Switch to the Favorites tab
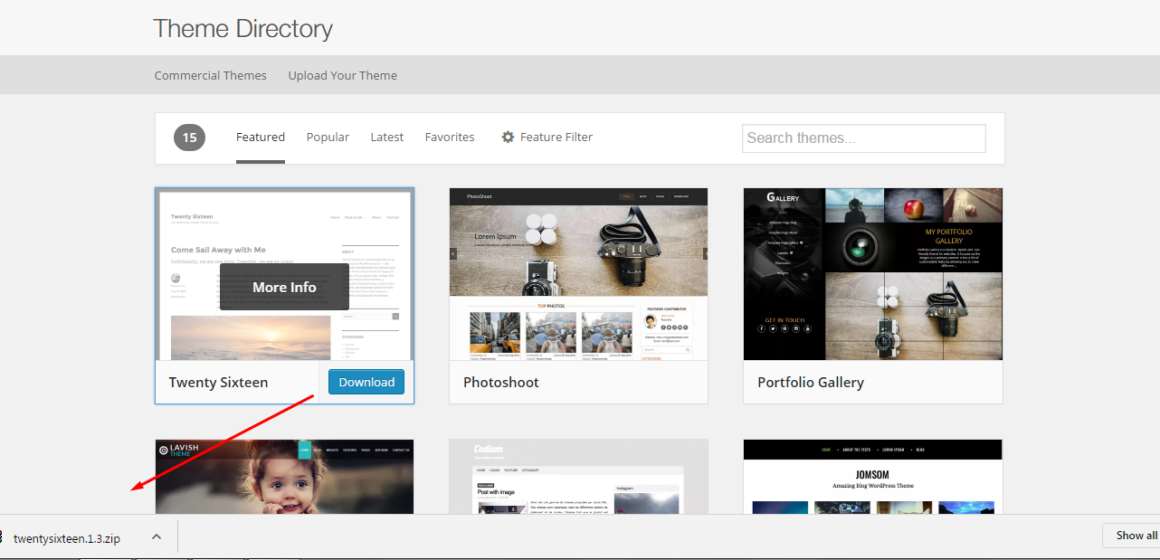Viewport: 1160px width, 560px height. [450, 137]
